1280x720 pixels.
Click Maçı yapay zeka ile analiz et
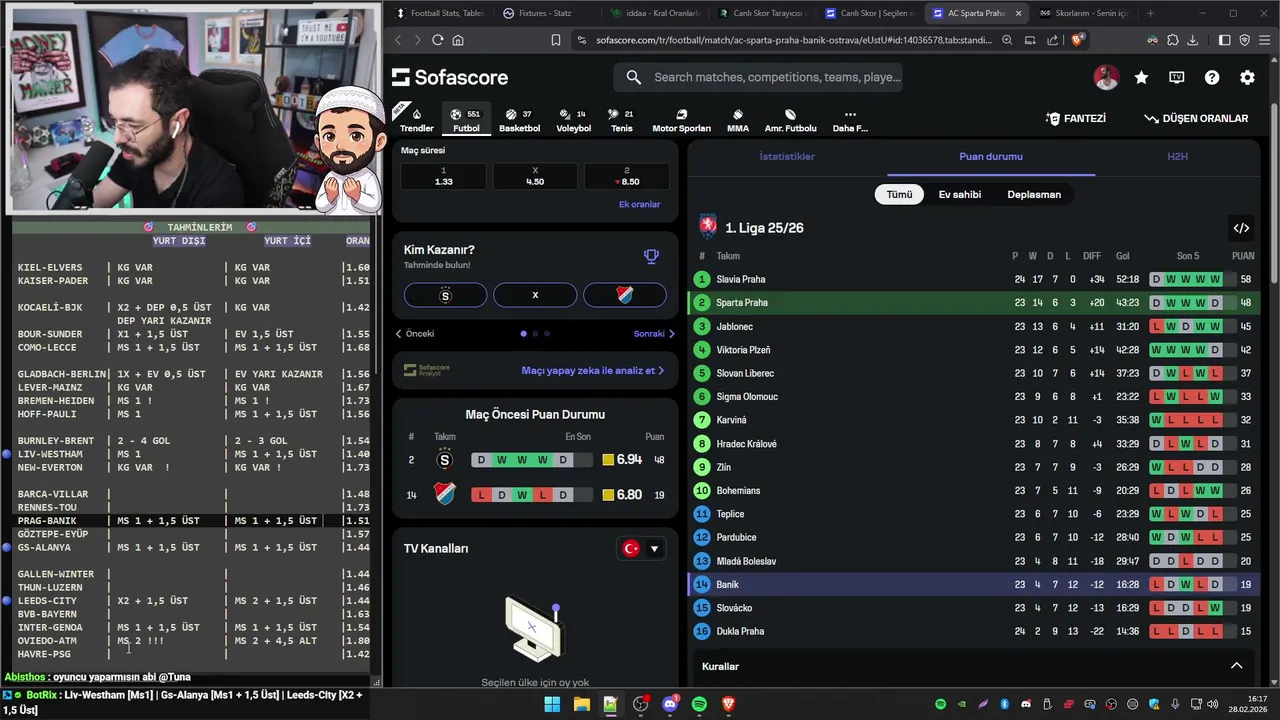[593, 371]
